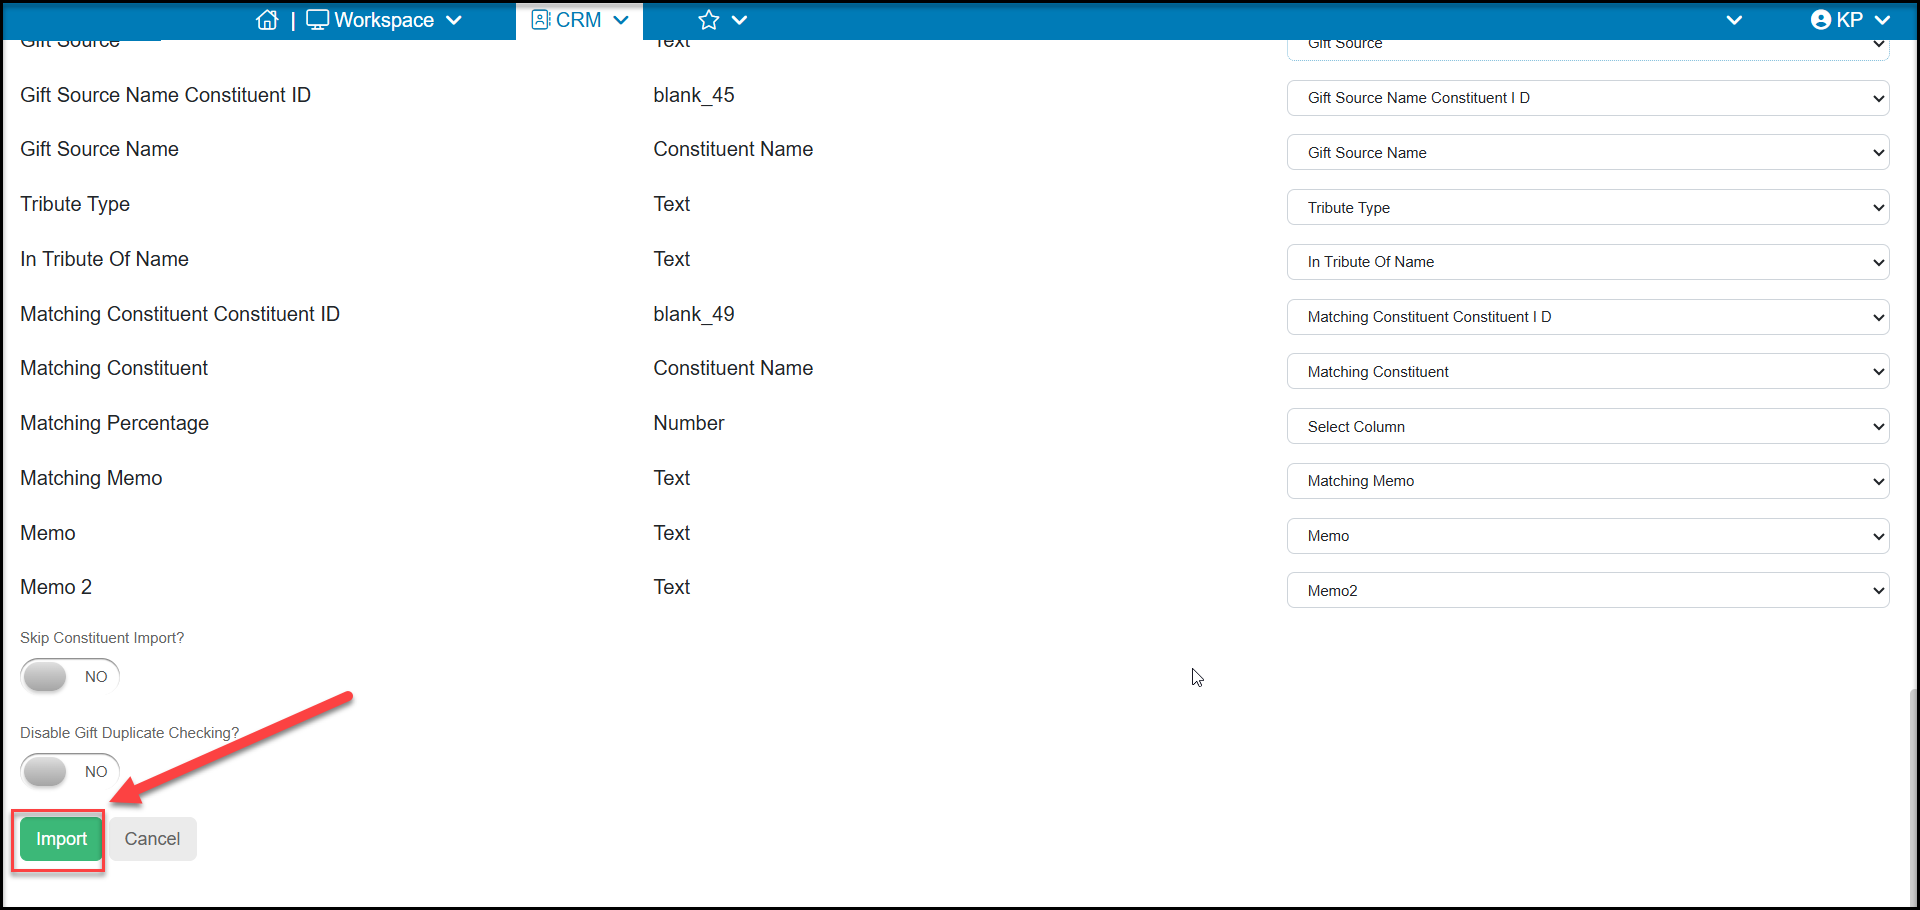Expand the KP account menu arrow
1920x910 pixels.
(x=1883, y=20)
